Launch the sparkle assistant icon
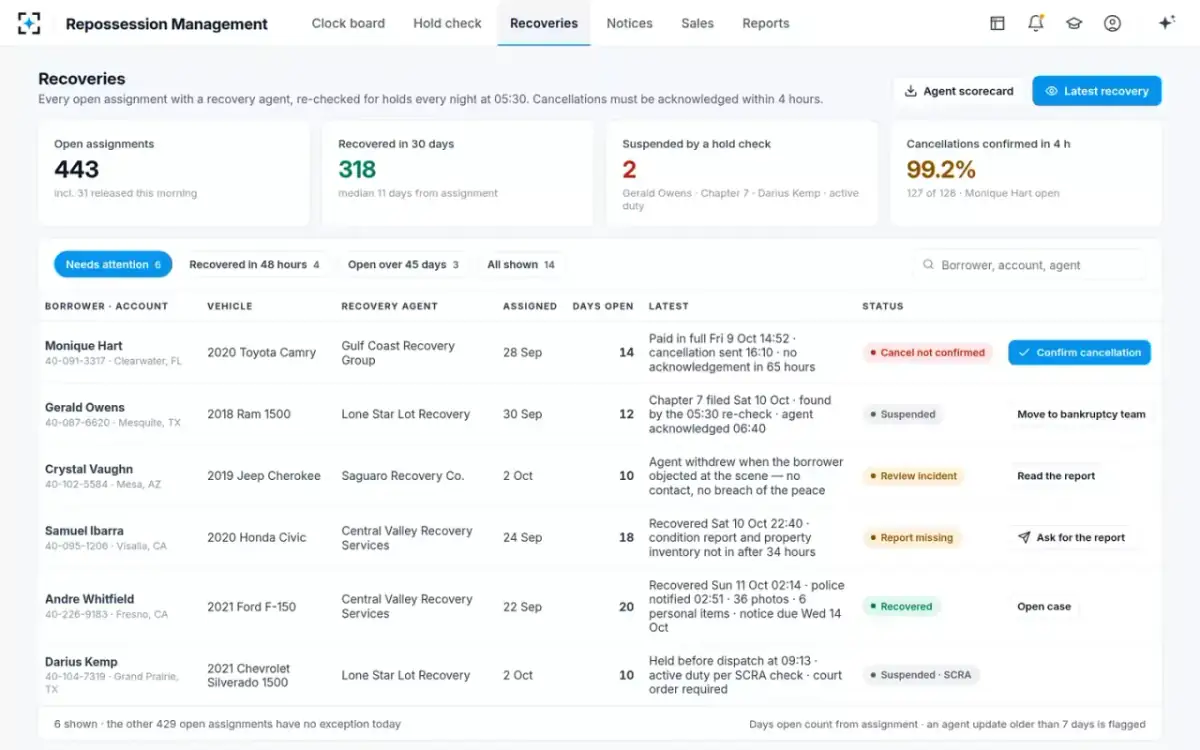The image size is (1200, 750). (1166, 23)
